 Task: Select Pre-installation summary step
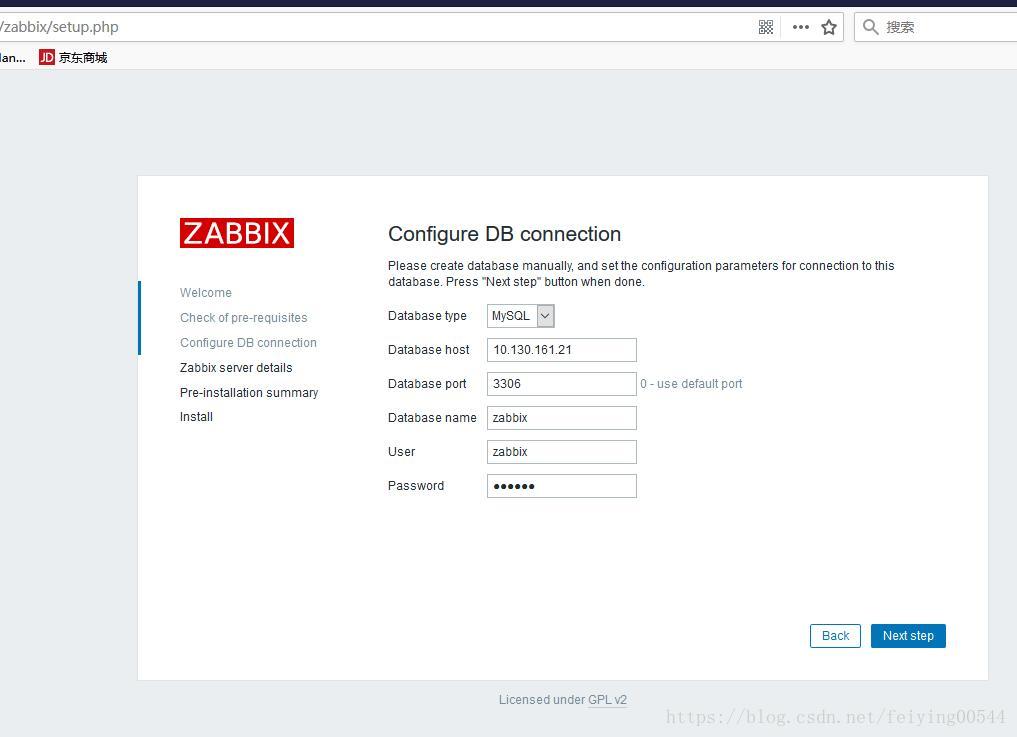(x=249, y=393)
